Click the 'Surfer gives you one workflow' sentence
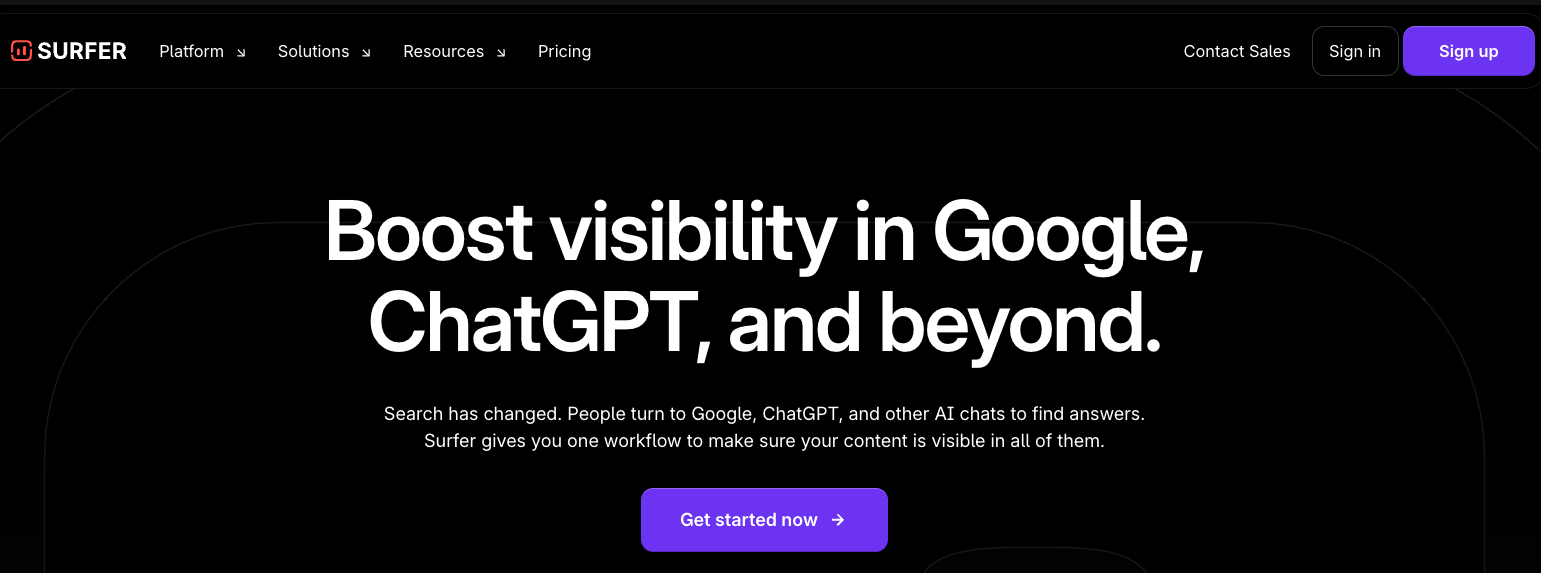 [x=764, y=440]
